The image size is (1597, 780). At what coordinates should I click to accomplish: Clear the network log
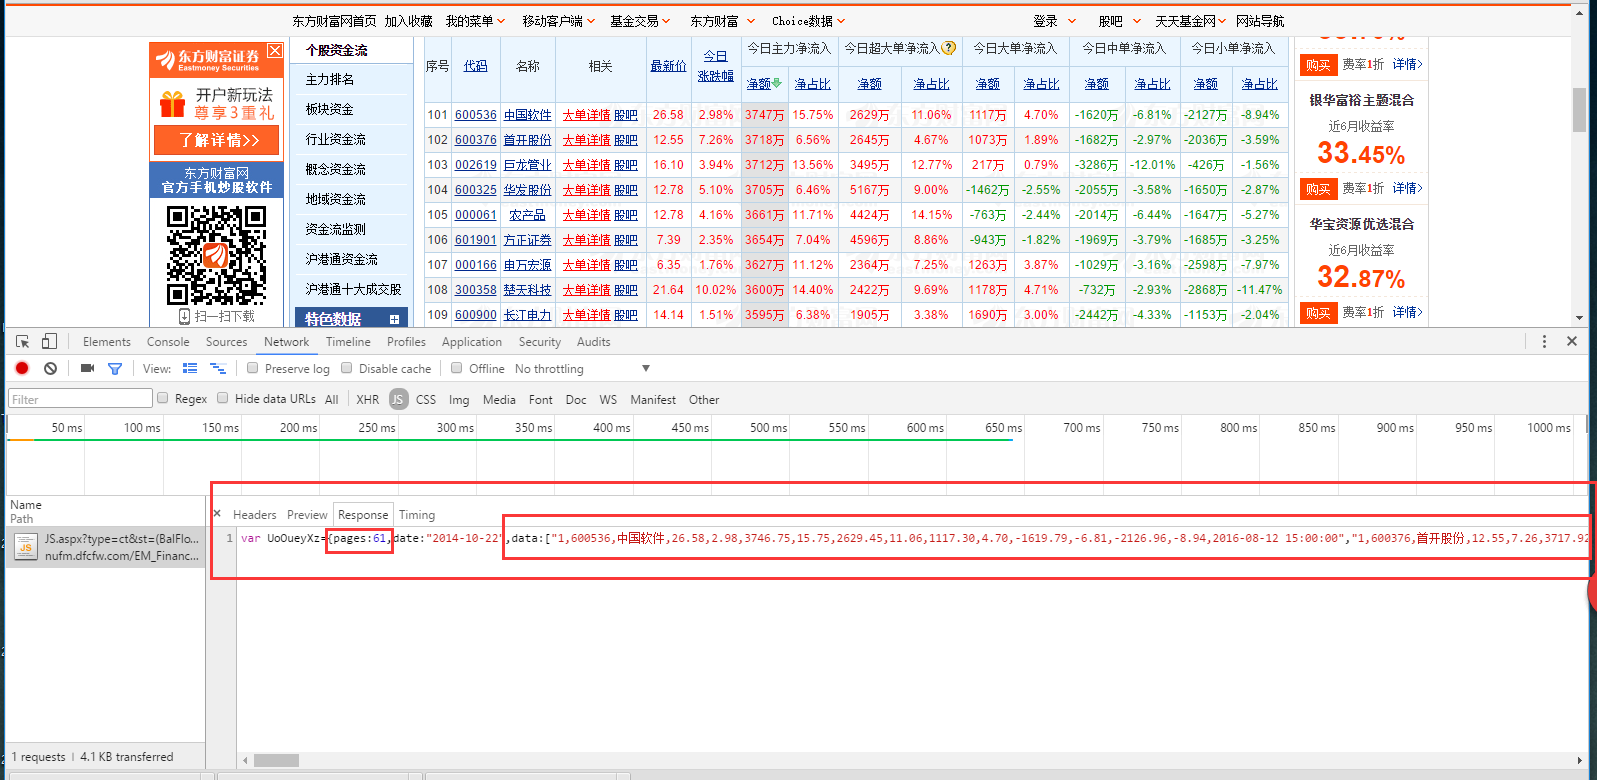tap(50, 368)
